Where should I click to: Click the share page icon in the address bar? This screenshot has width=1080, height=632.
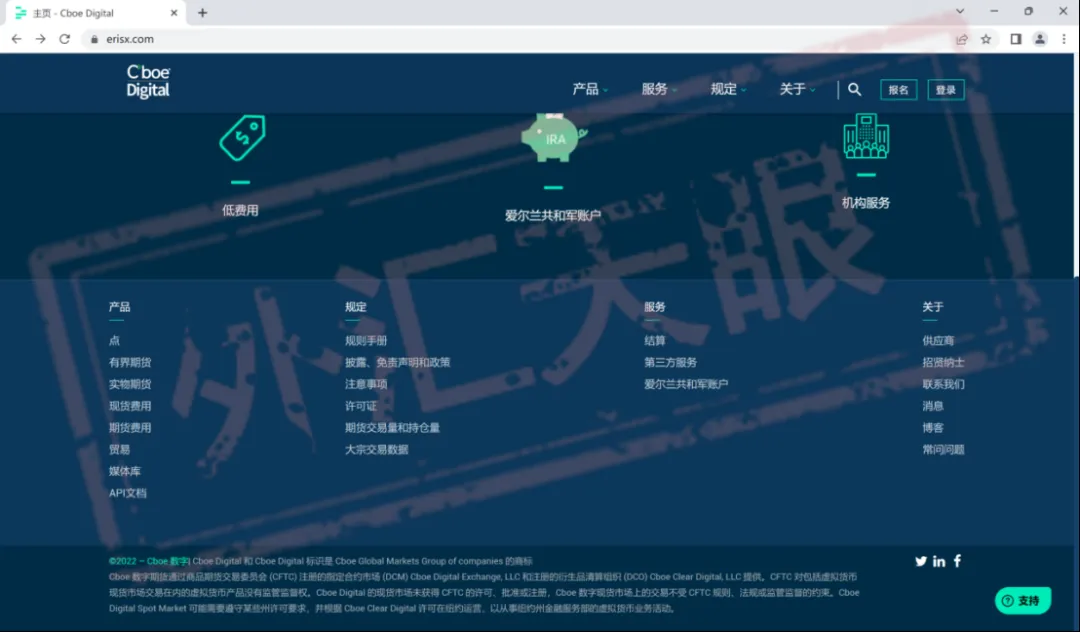click(x=962, y=39)
